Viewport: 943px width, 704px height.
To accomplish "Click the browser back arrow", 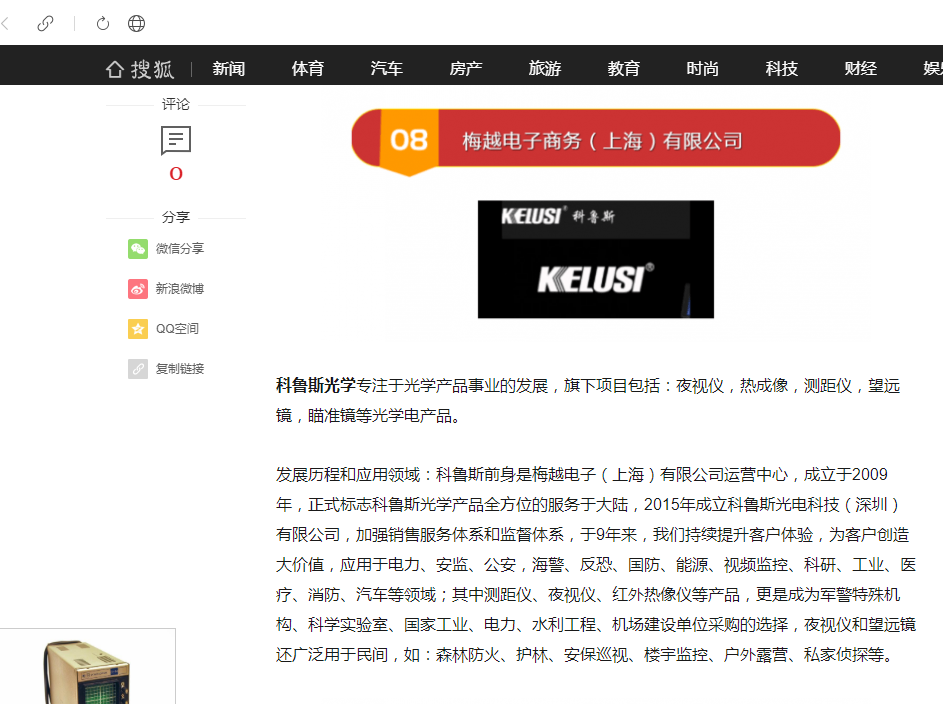I will pyautogui.click(x=5, y=23).
